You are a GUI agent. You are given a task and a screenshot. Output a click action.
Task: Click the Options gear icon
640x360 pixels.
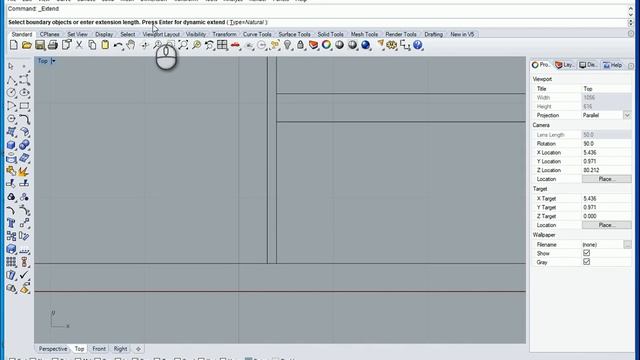391,45
